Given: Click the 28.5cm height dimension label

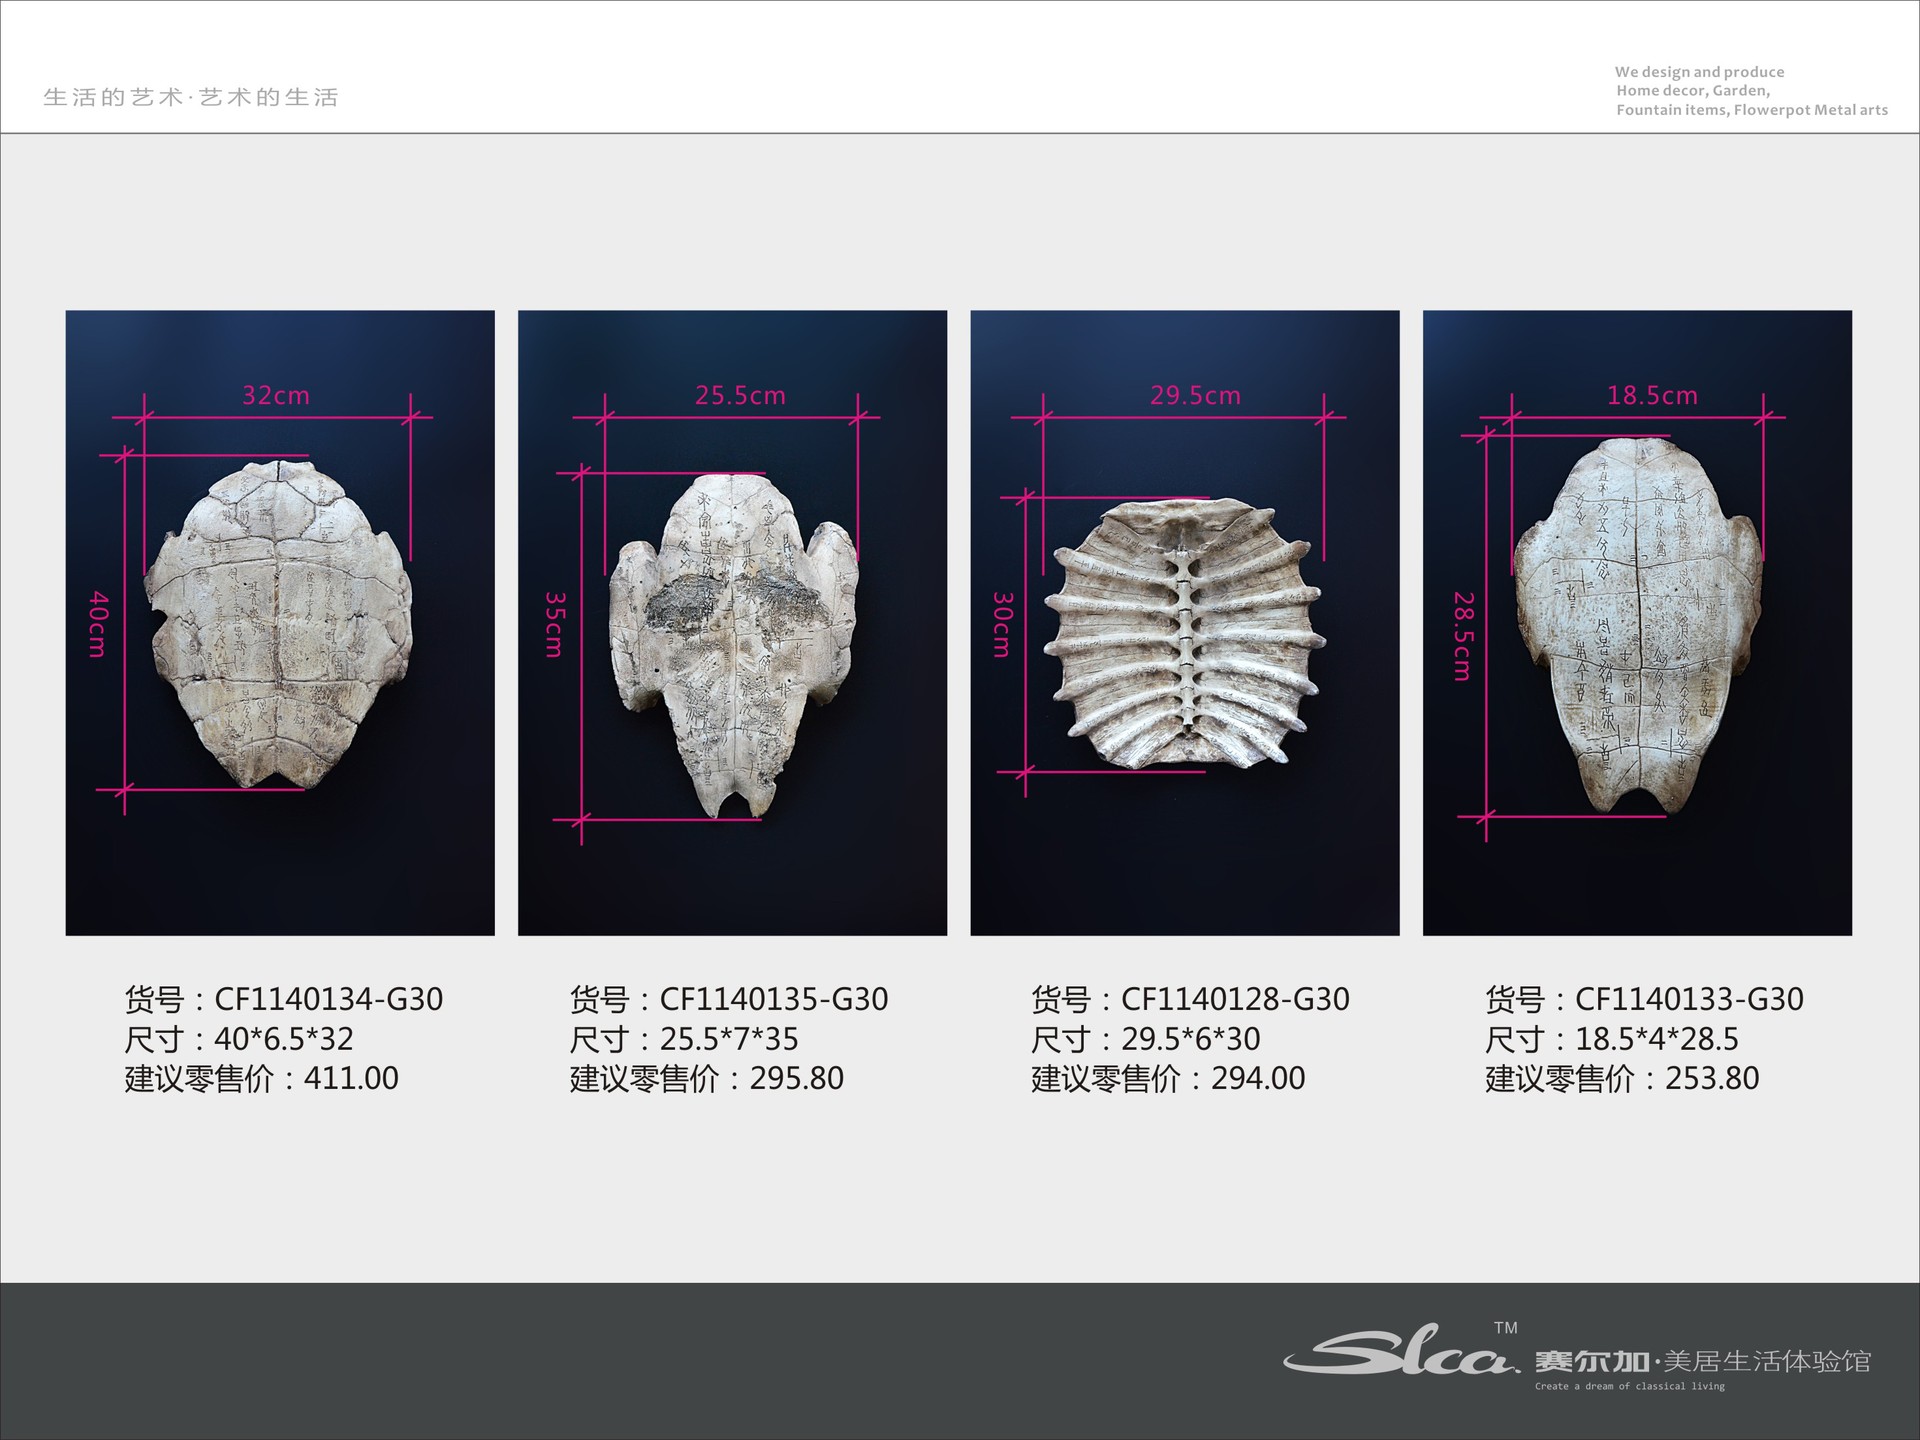Looking at the screenshot, I should 1463,636.
